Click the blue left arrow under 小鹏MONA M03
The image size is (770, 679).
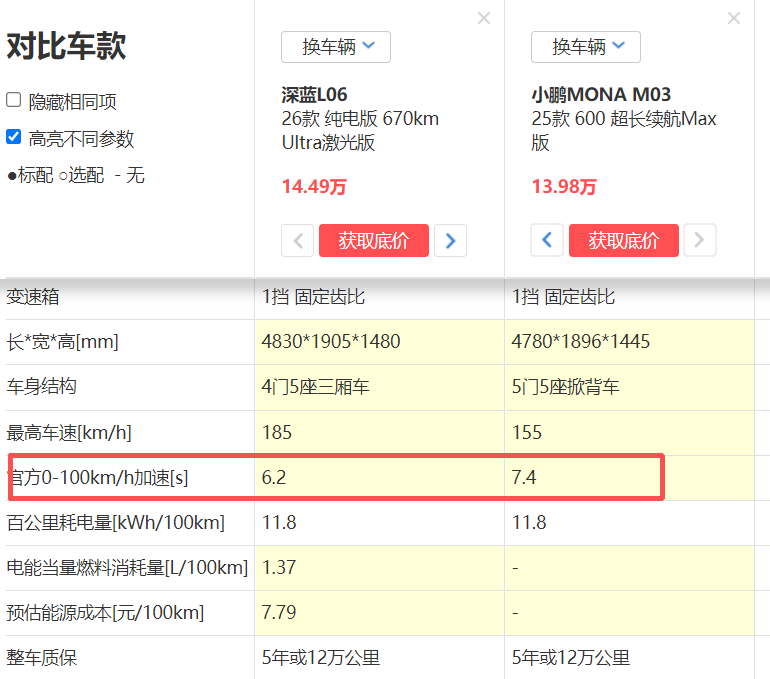547,240
